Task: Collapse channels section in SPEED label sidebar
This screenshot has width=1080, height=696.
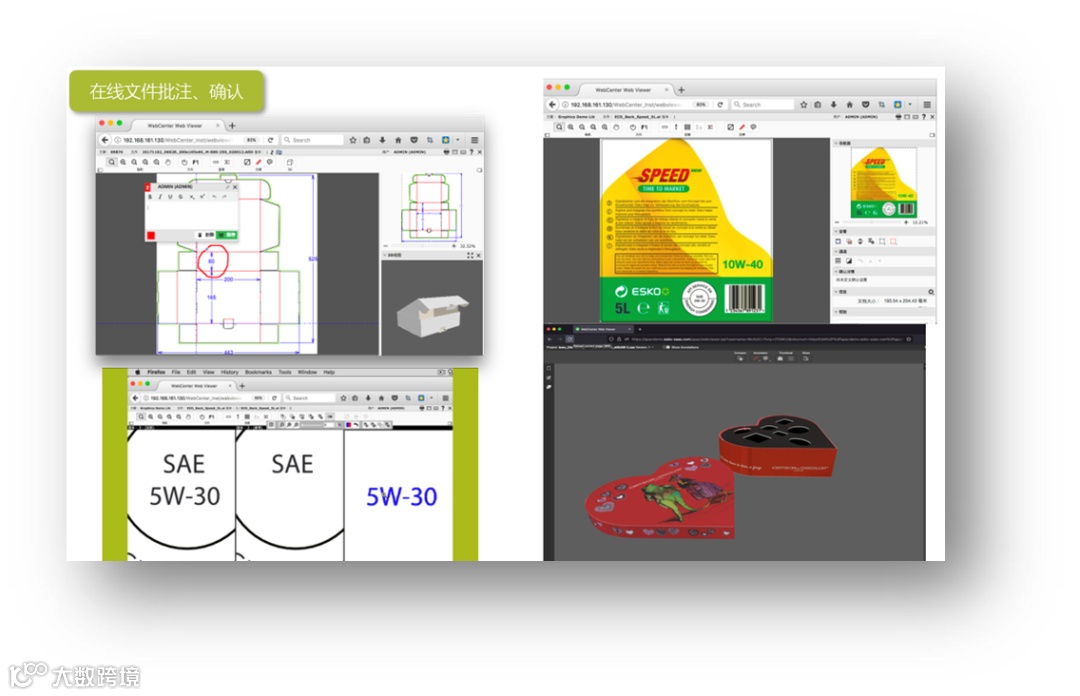Action: (837, 252)
